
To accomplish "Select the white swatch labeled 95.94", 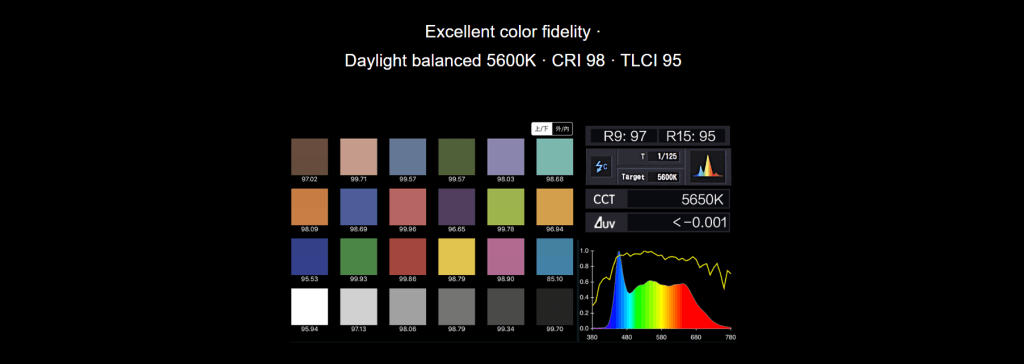I will pos(310,306).
